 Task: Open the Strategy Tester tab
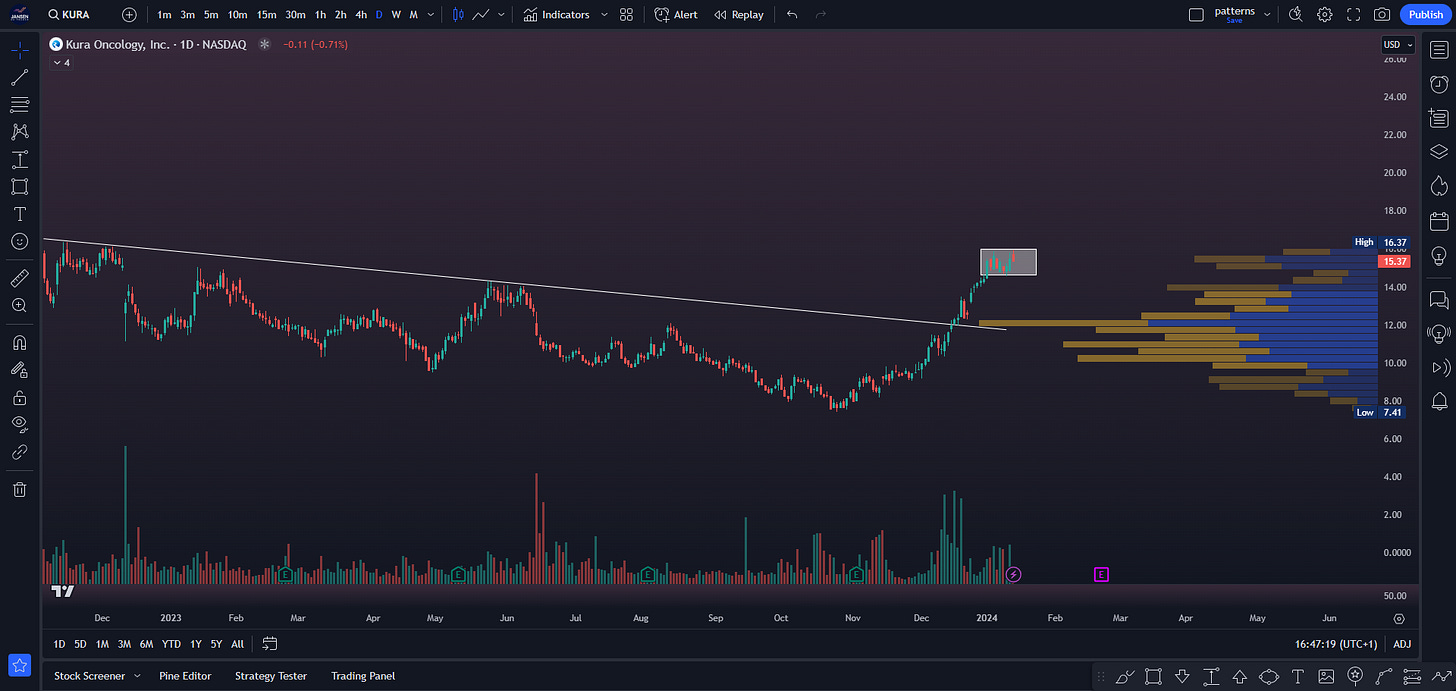[271, 676]
